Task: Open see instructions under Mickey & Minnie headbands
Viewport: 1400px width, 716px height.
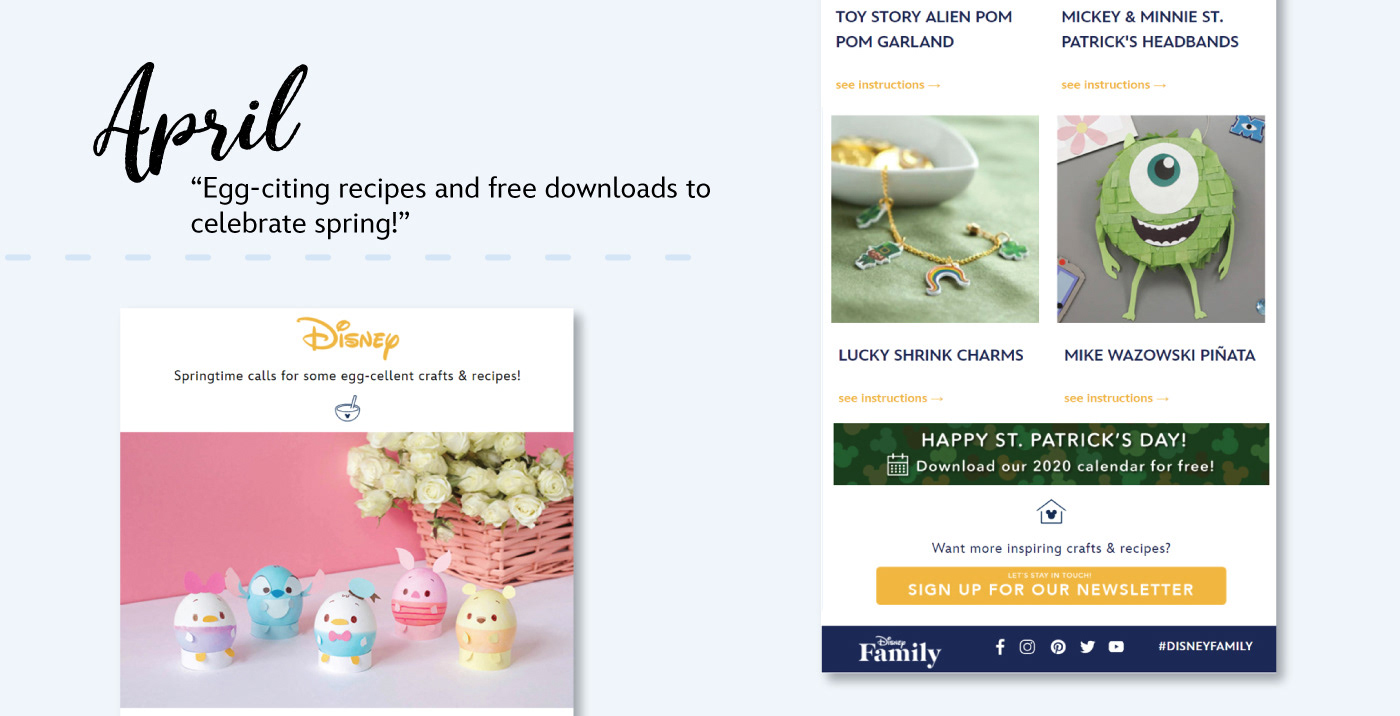Action: click(1114, 85)
